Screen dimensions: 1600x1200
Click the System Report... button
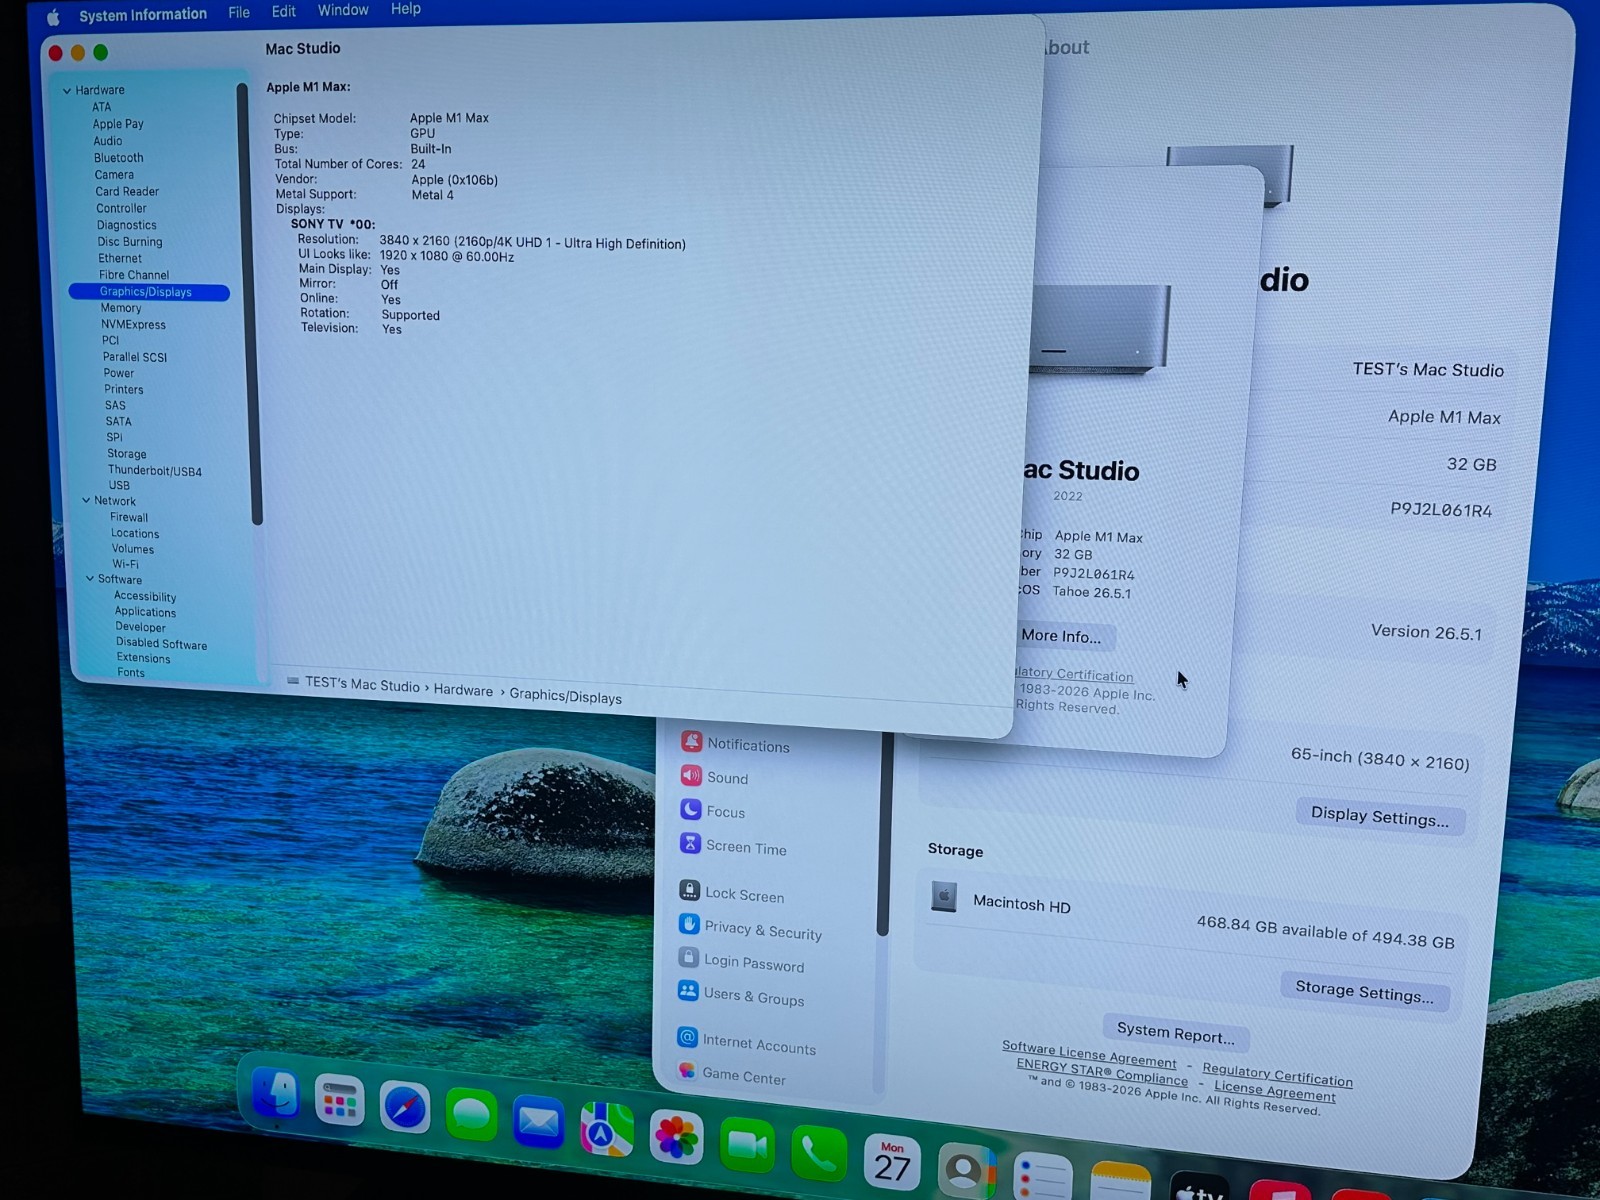point(1175,1033)
